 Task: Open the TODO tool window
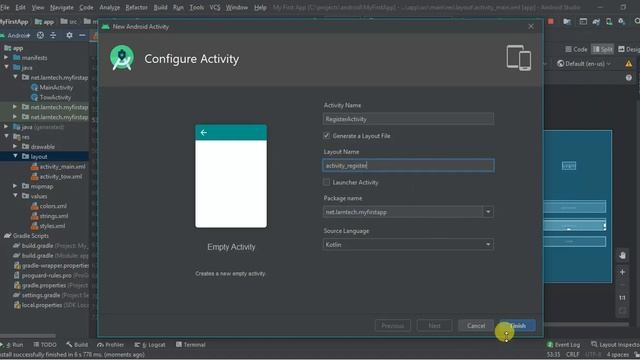[x=45, y=345]
